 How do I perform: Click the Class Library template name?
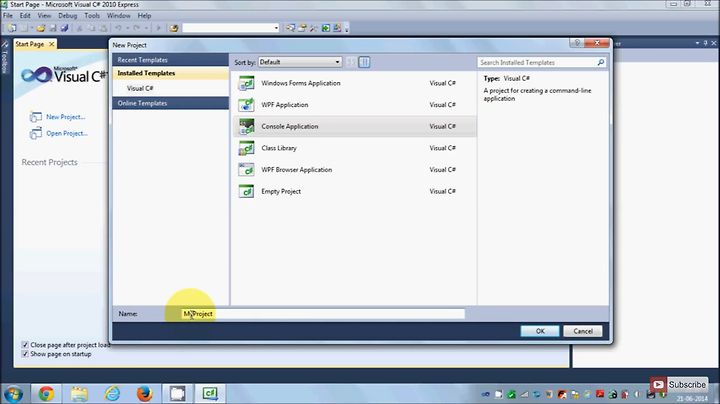click(279, 148)
